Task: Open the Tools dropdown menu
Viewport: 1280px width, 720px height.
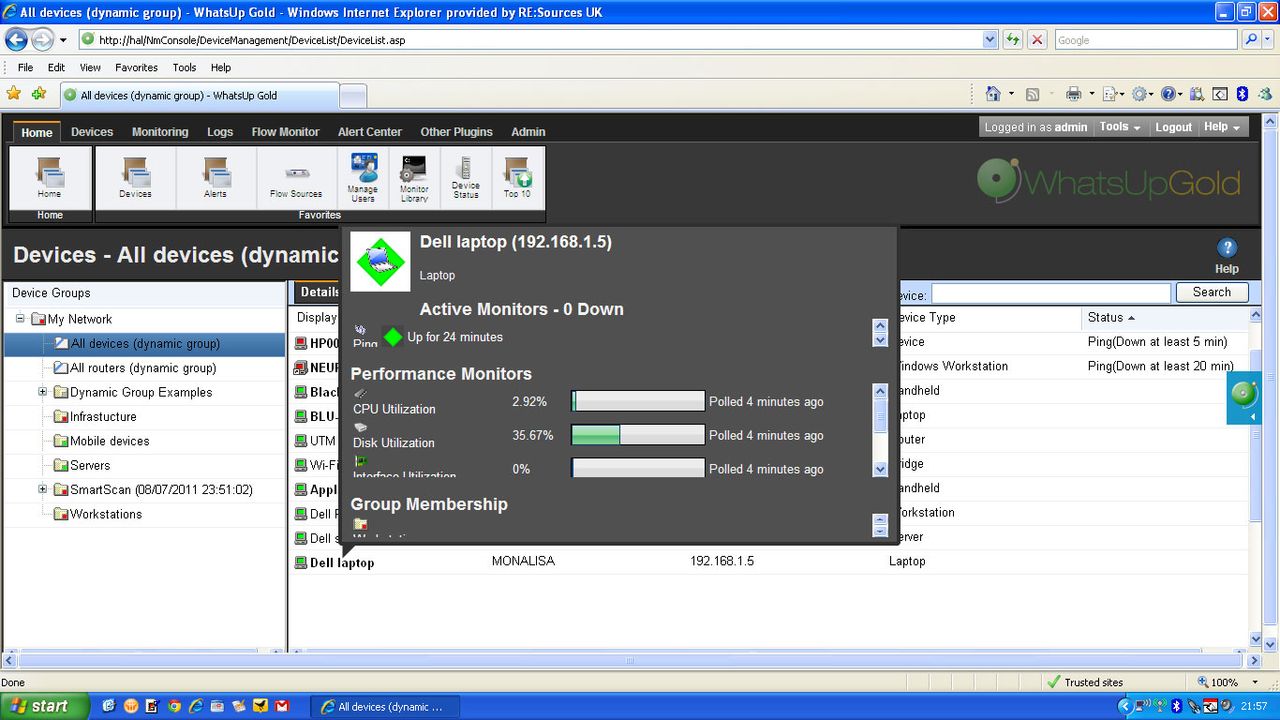Action: click(x=1120, y=127)
